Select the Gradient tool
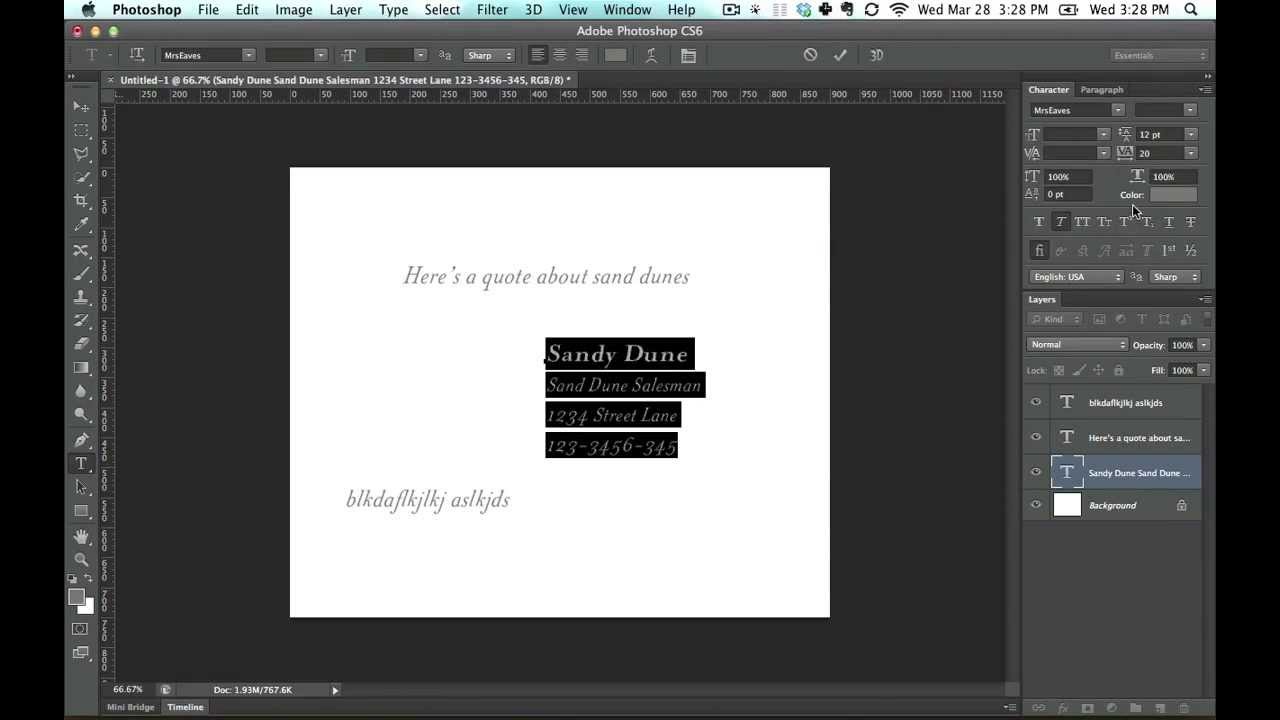1280x720 pixels. 81,368
